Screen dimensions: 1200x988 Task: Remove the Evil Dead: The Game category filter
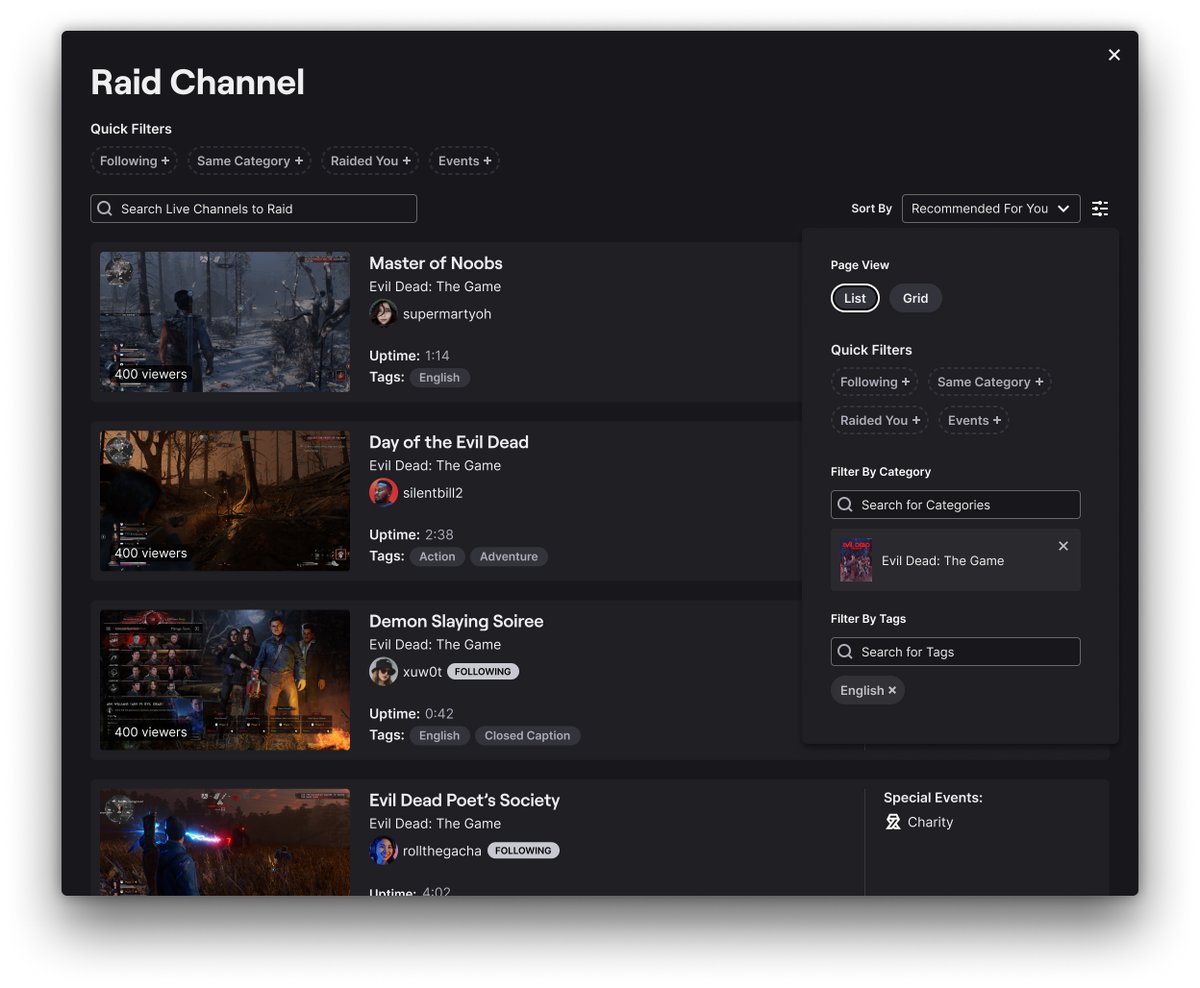point(1063,545)
